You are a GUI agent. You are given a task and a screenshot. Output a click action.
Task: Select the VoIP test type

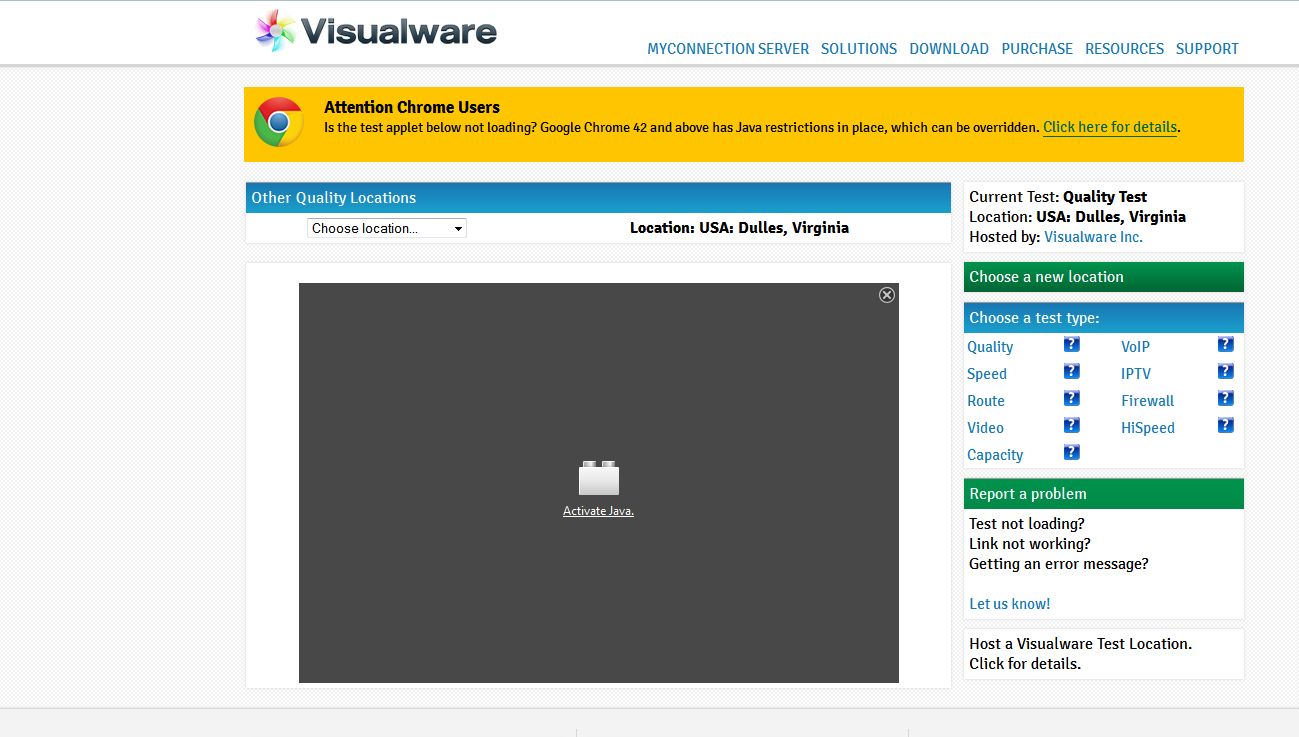tap(1135, 347)
